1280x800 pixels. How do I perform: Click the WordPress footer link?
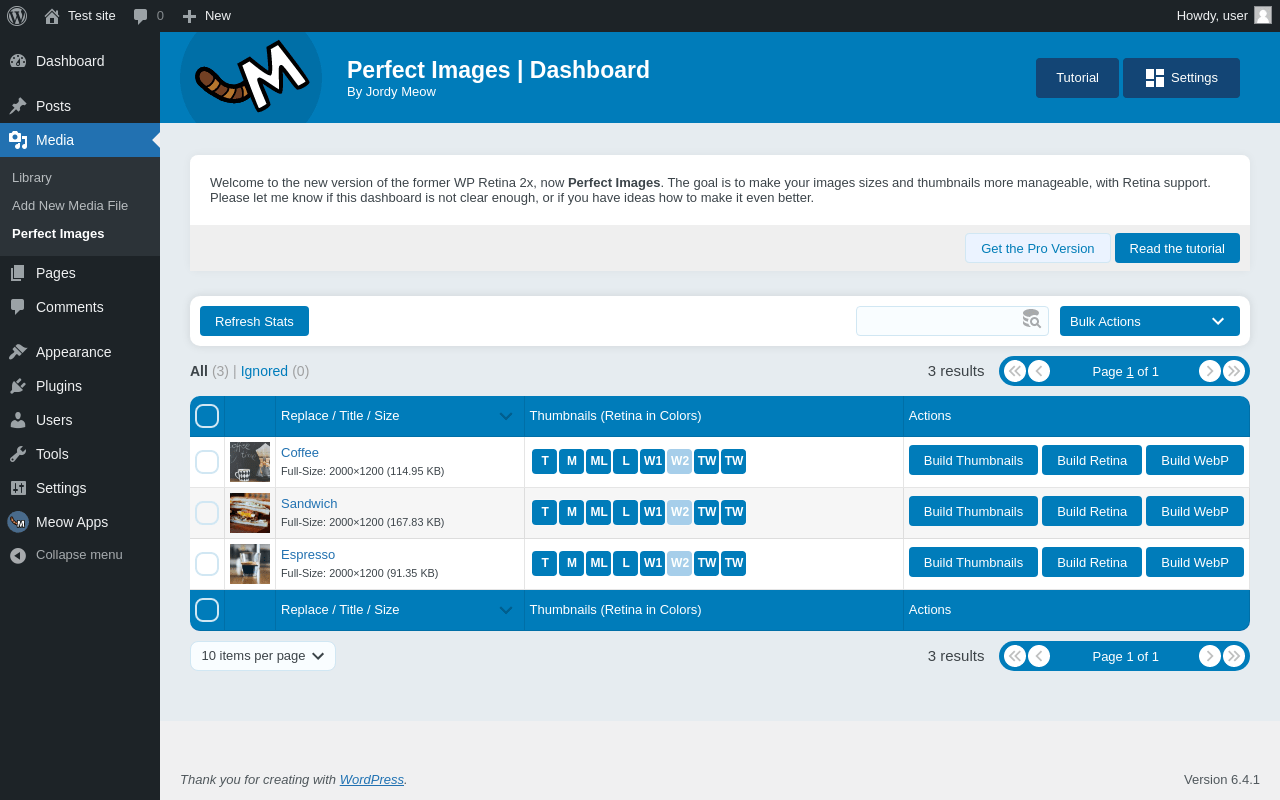pos(372,780)
